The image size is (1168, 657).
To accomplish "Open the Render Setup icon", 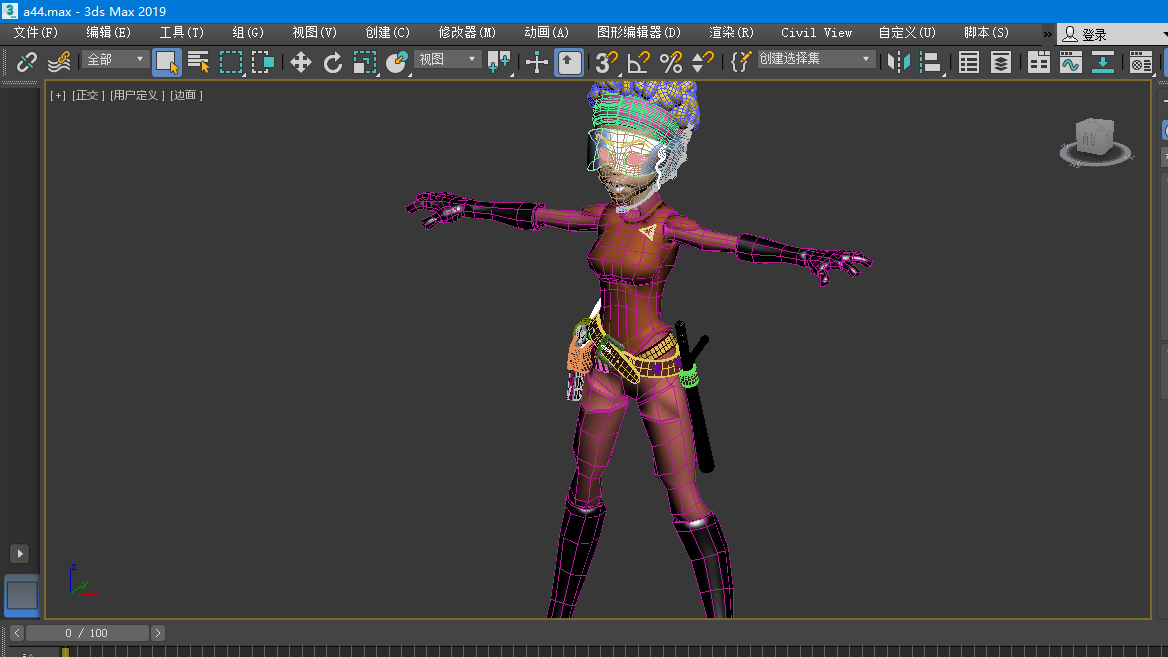I will tap(1140, 63).
